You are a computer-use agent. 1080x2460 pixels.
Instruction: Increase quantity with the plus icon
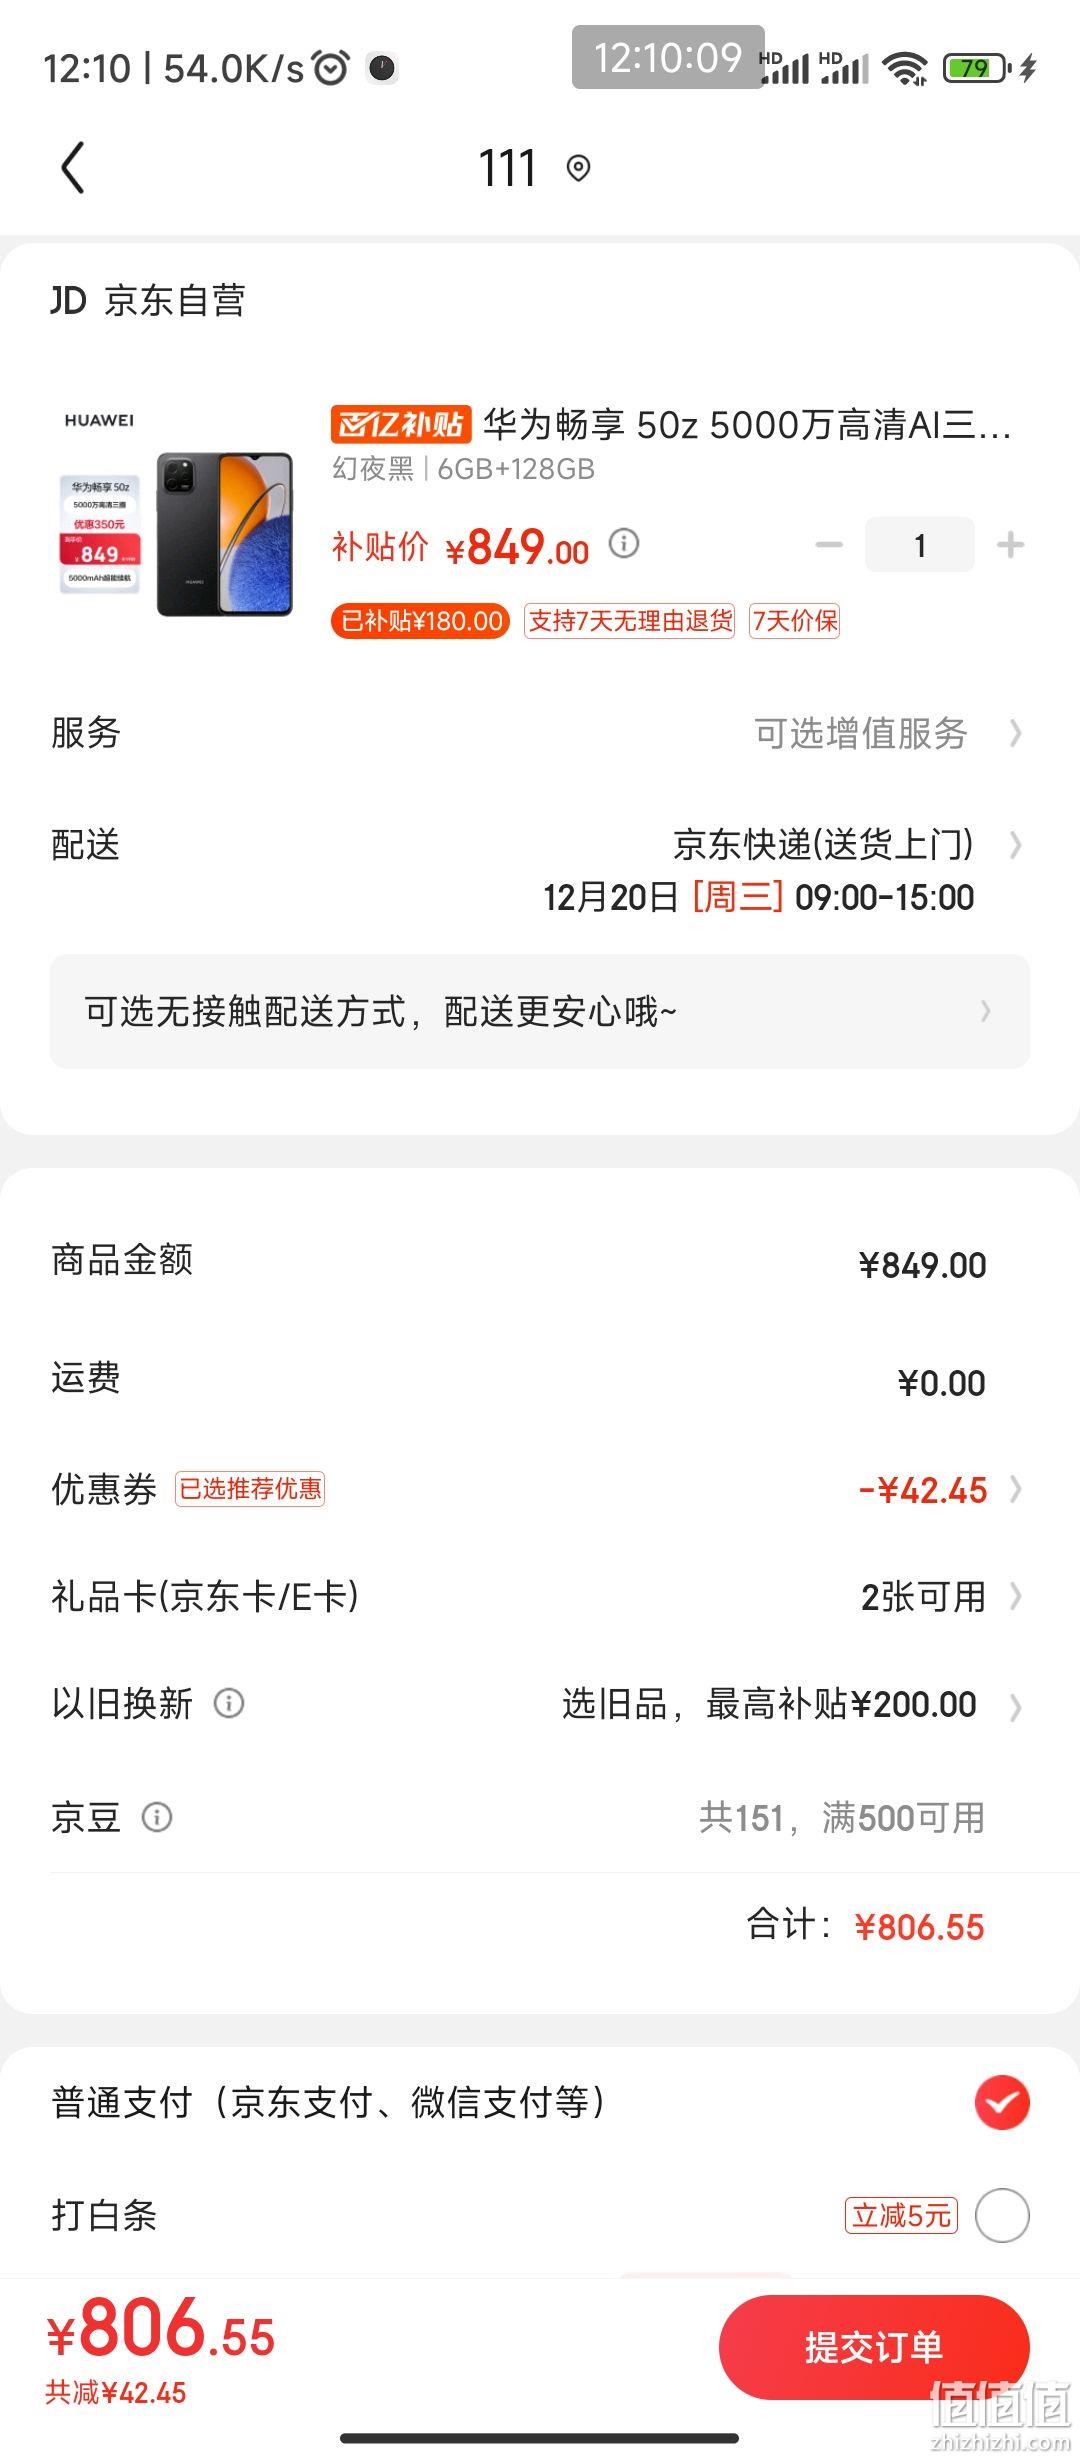point(1011,545)
